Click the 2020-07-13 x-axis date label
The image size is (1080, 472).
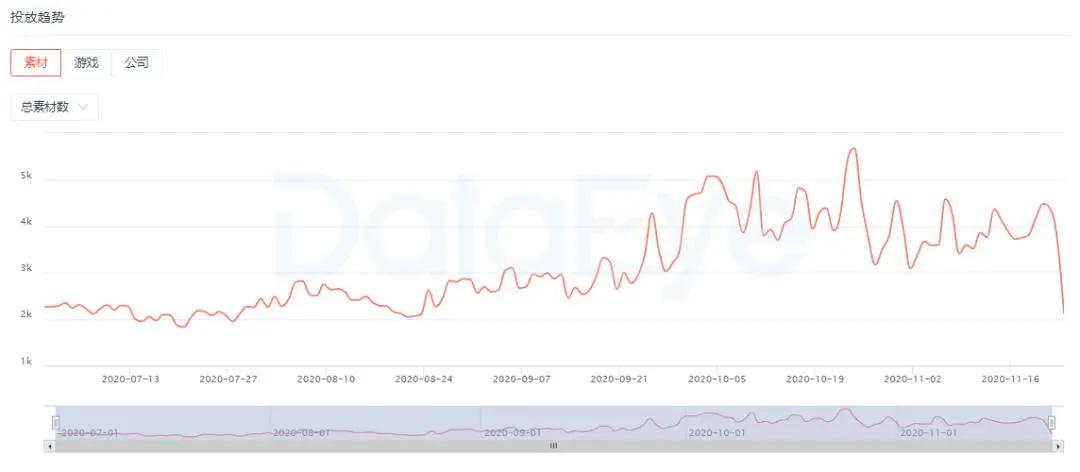click(131, 379)
